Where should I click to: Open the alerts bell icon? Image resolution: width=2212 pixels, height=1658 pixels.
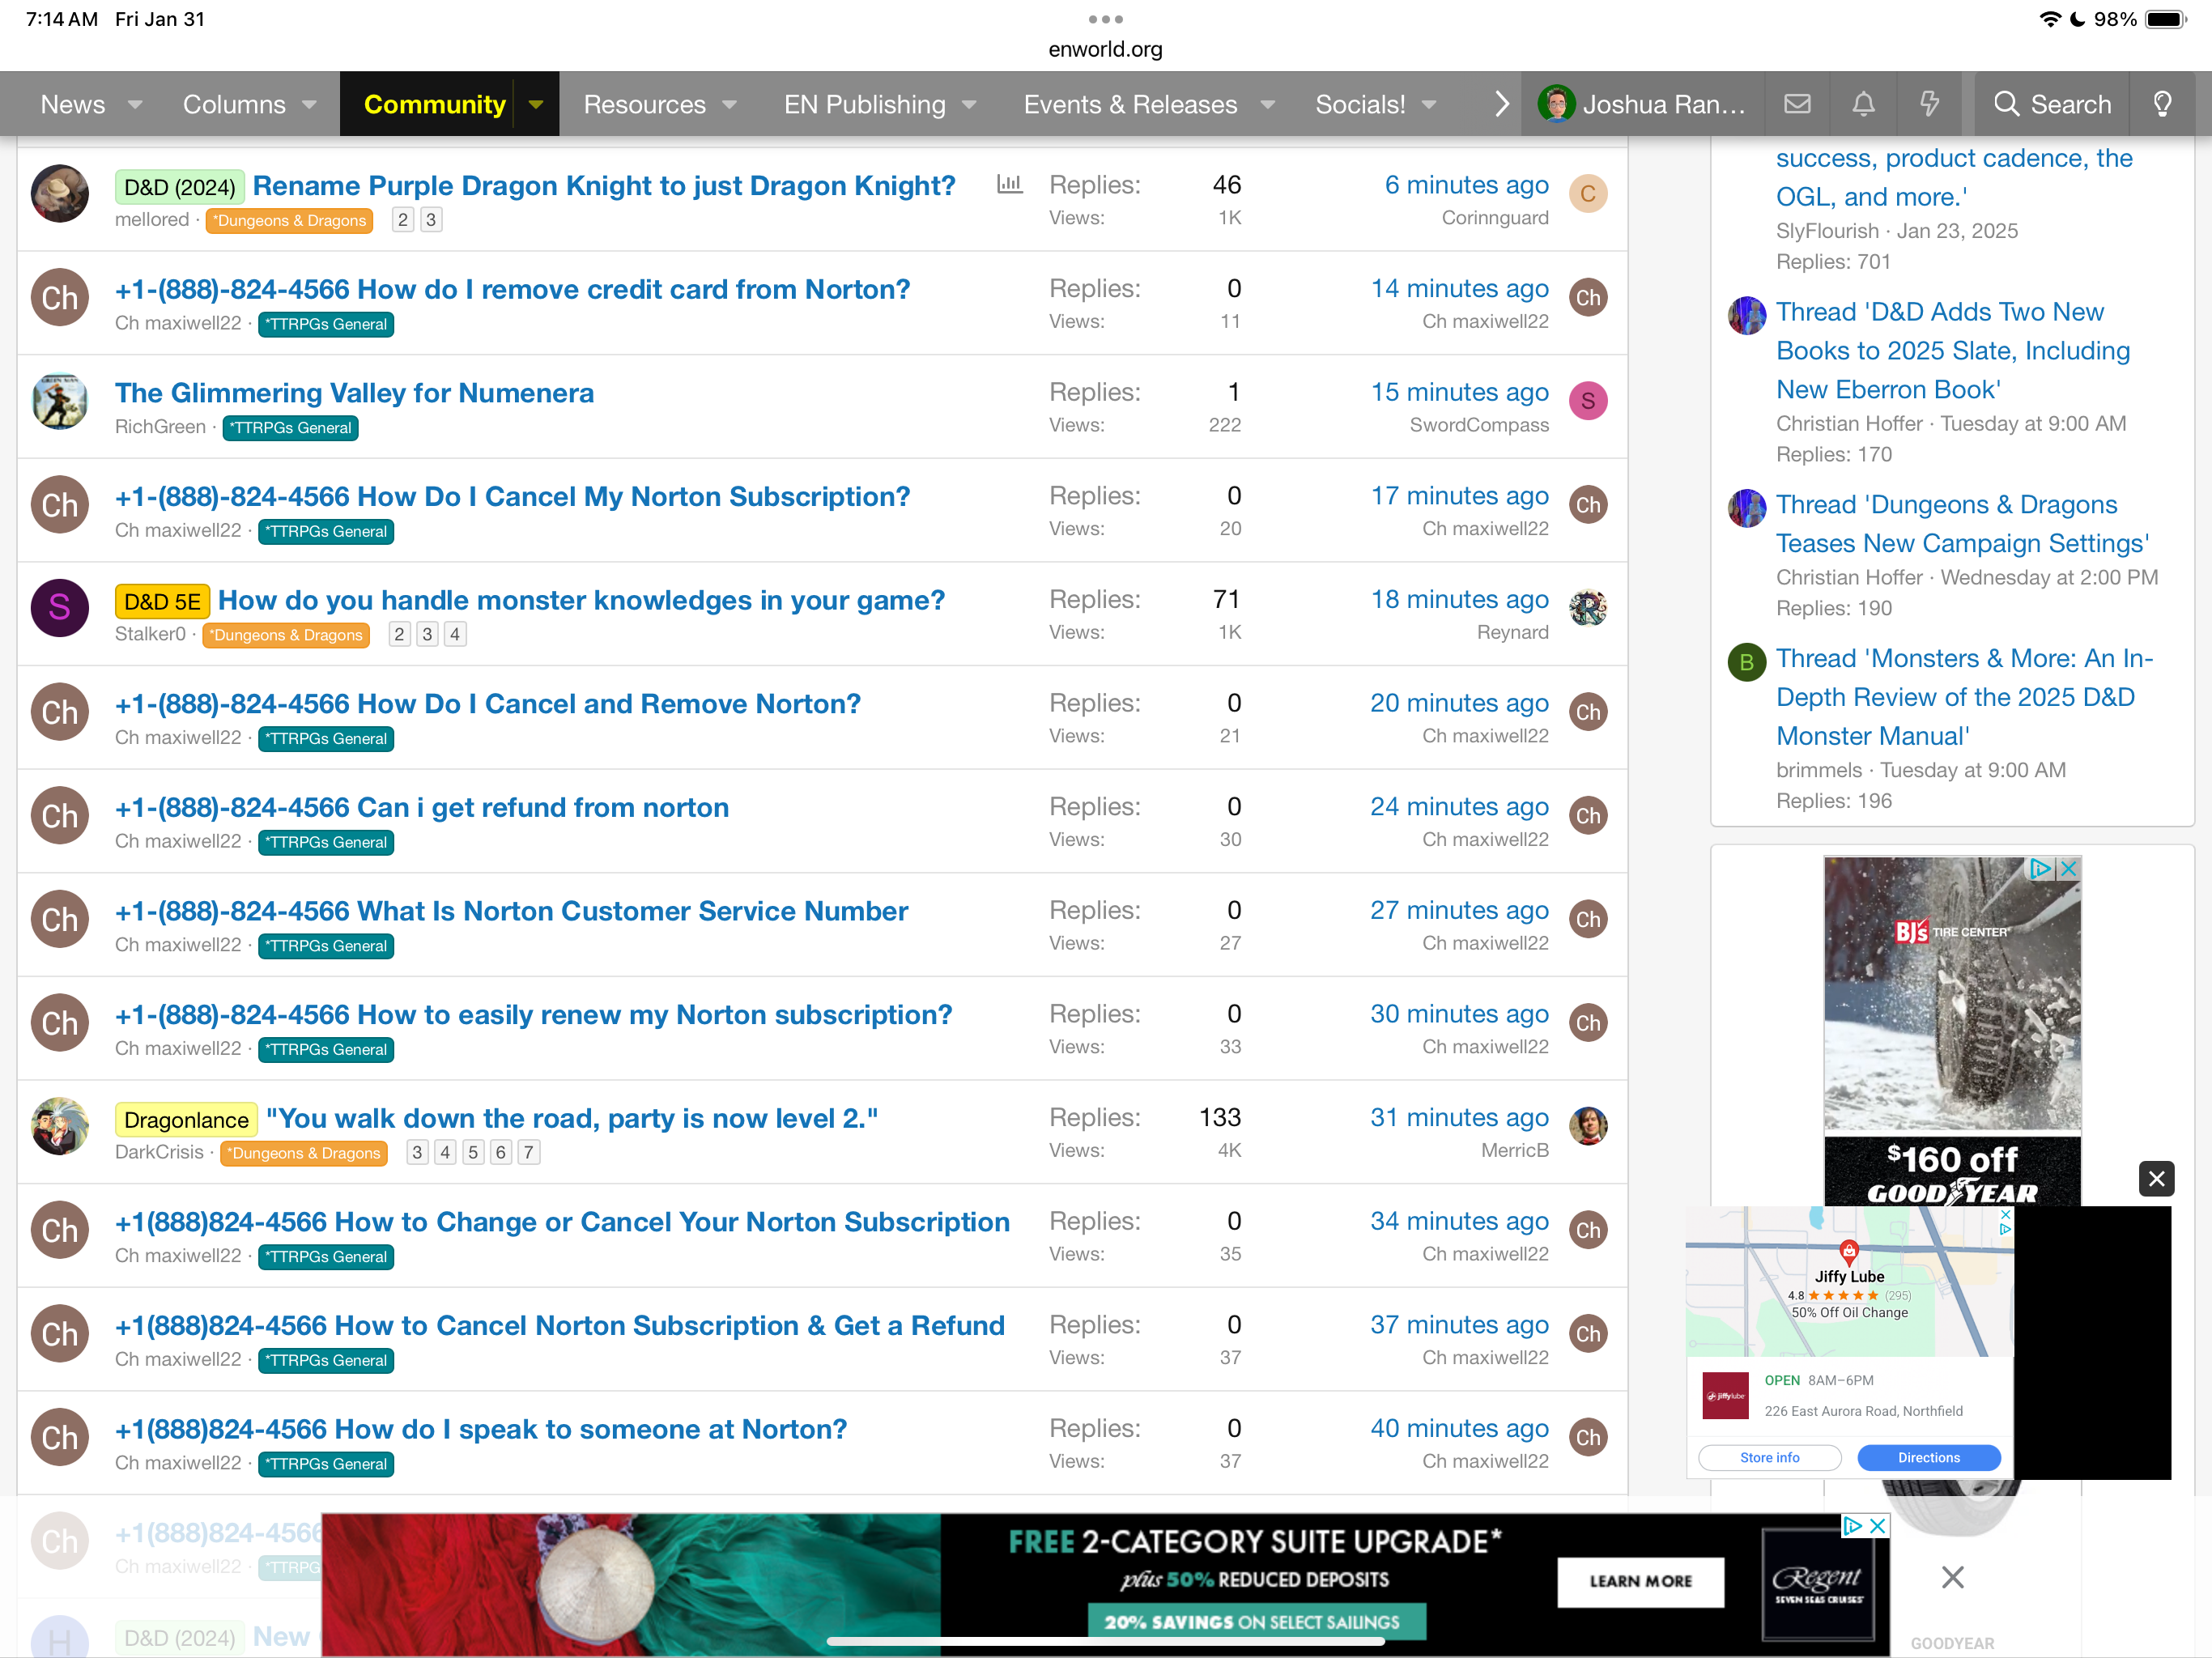[1863, 104]
